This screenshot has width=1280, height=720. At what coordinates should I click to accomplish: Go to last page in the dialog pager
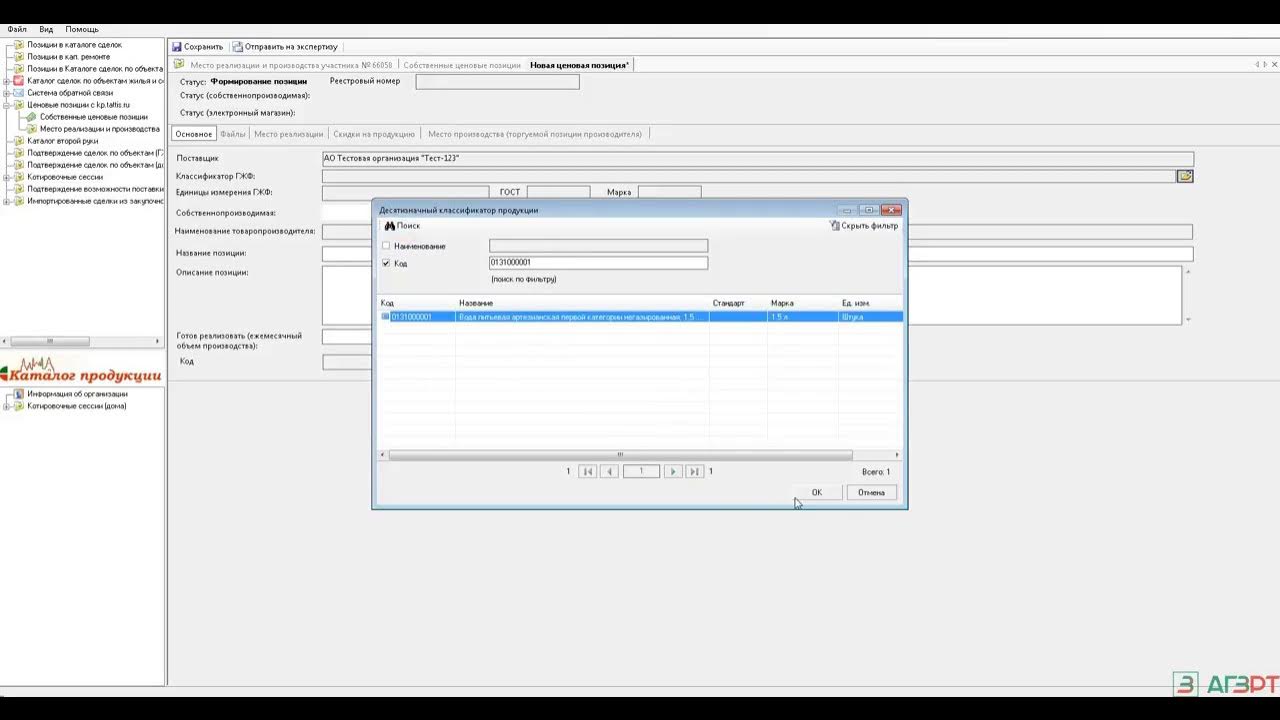(694, 471)
